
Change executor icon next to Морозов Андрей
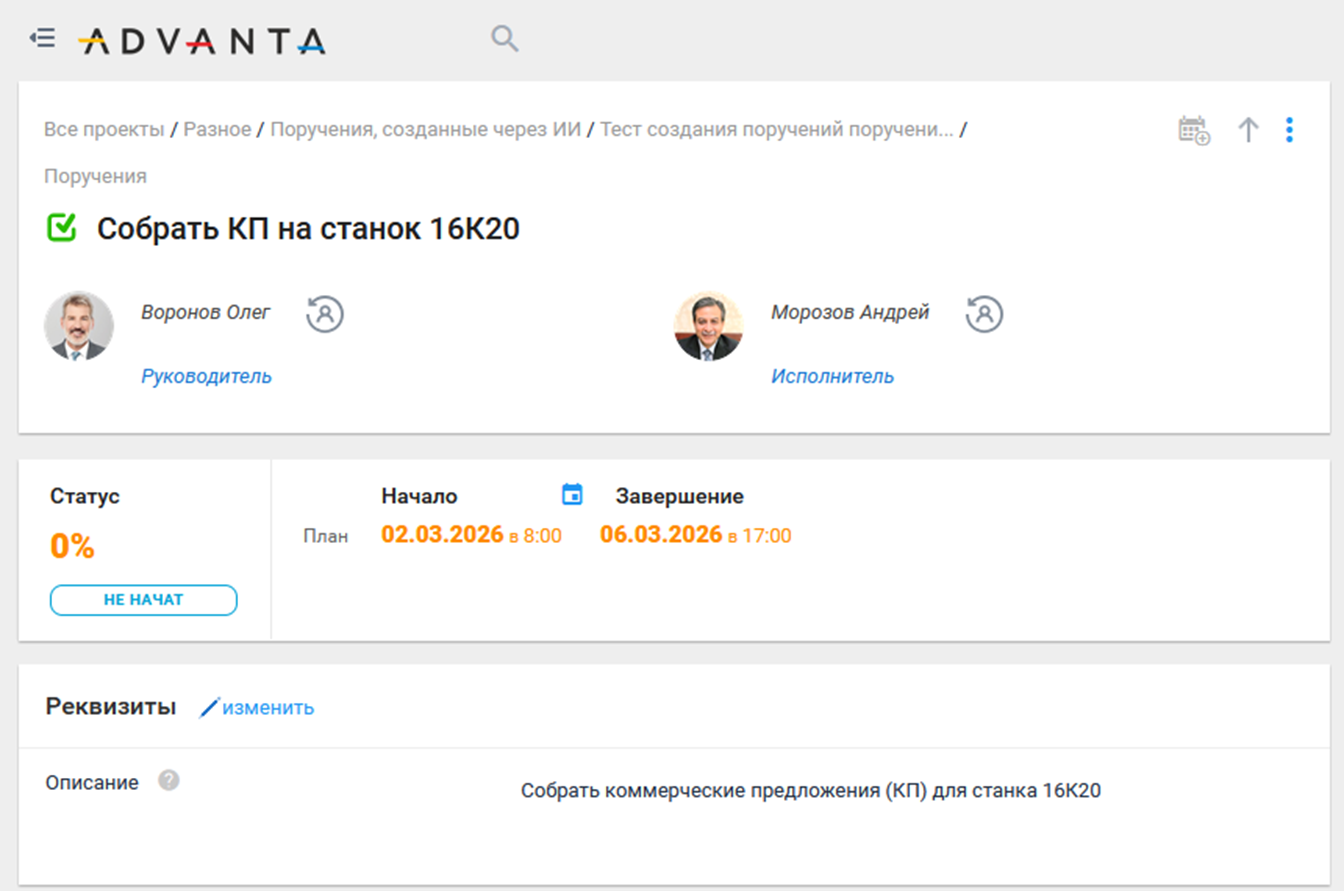point(984,313)
